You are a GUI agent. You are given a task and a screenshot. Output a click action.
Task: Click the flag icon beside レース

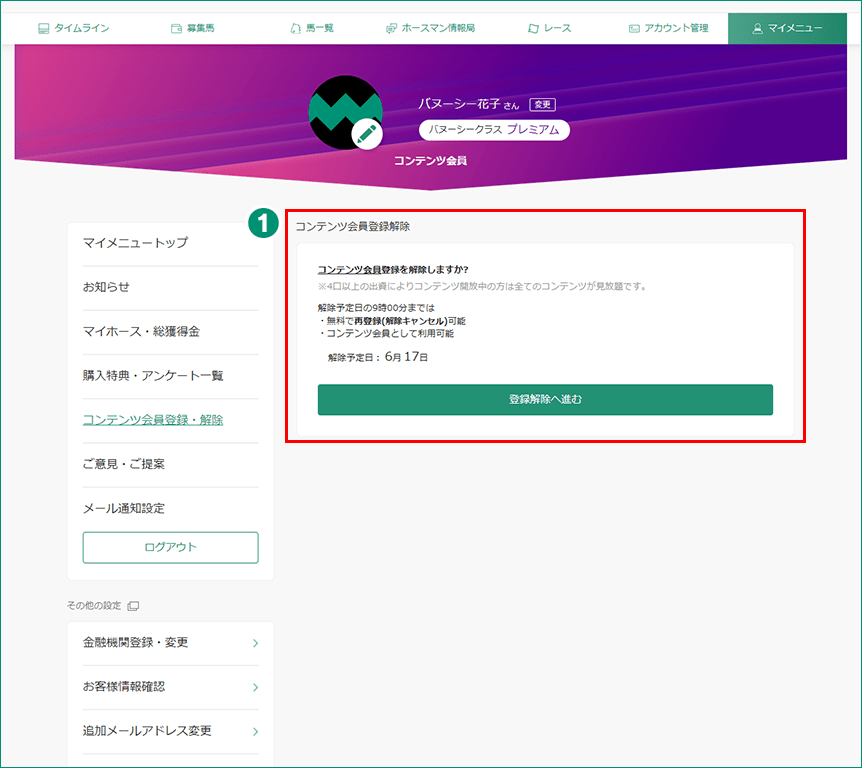click(533, 29)
